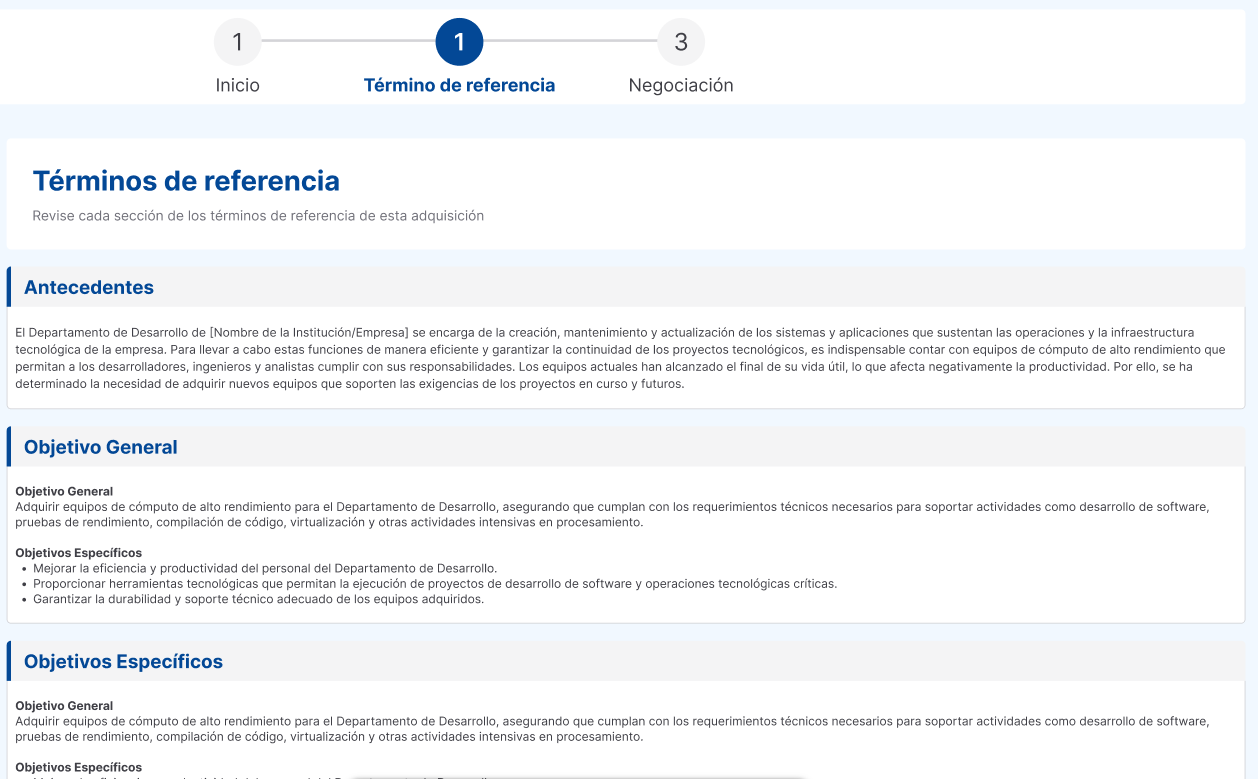Click progress line leading to Negociación step
This screenshot has width=1258, height=779.
[x=570, y=41]
